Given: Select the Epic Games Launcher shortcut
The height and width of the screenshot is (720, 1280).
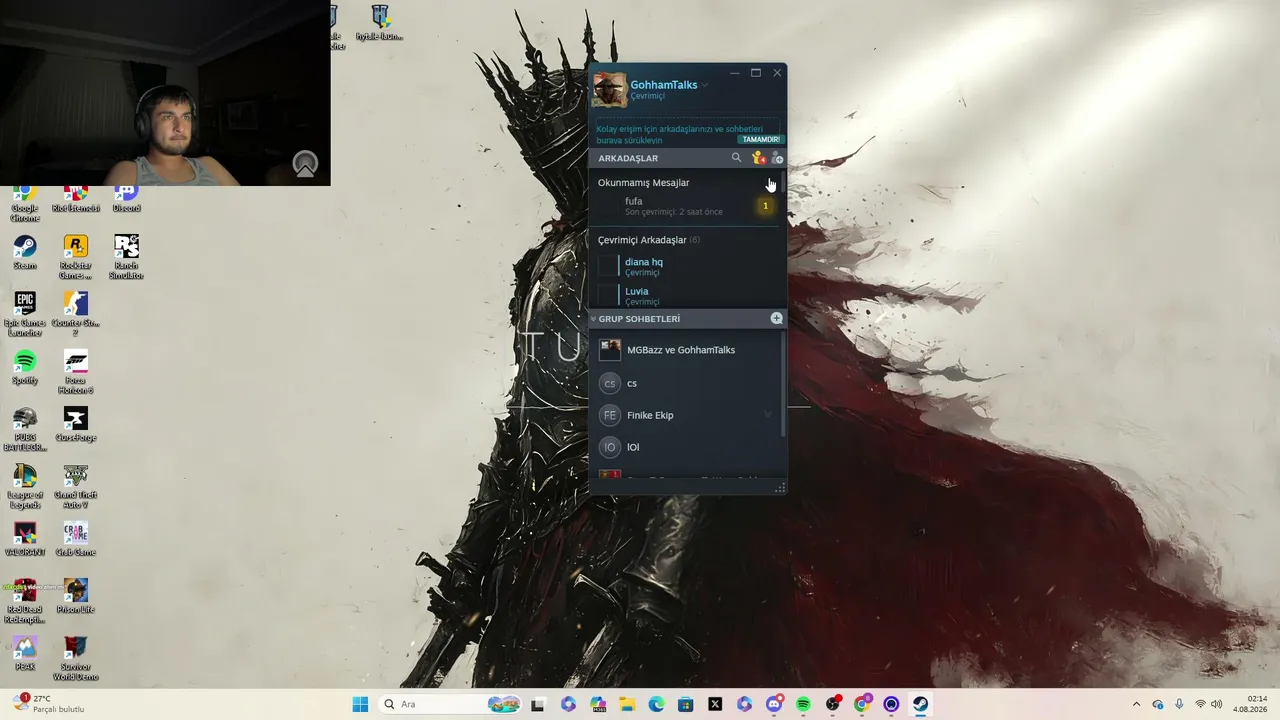Looking at the screenshot, I should click(25, 314).
